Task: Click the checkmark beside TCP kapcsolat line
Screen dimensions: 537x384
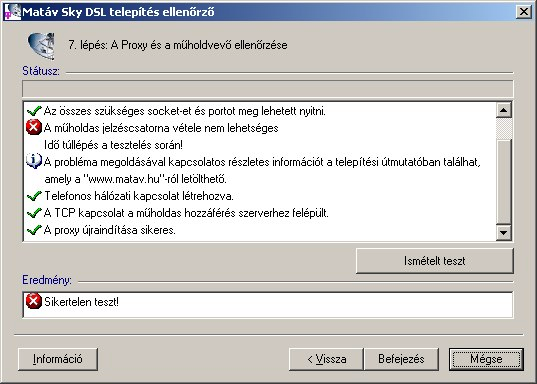Action: (34, 213)
